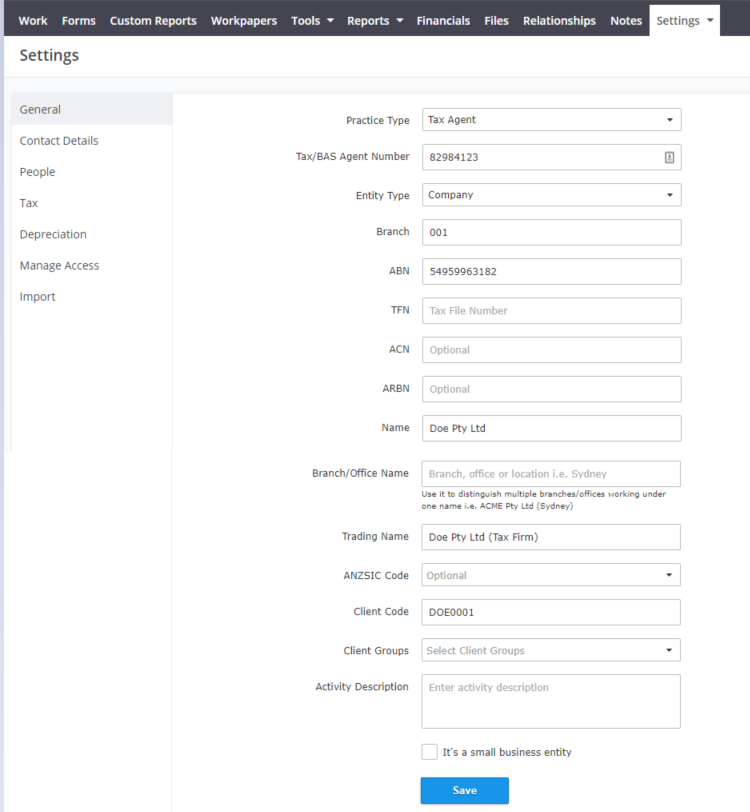Viewport: 750px width, 812px height.
Task: Expand the Reports menu
Action: pos(369,19)
